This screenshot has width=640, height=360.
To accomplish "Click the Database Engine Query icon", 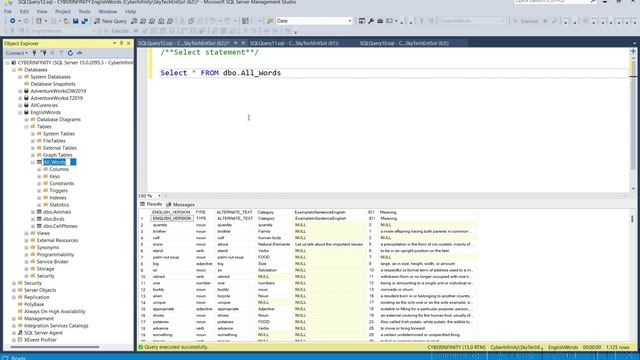I will coord(134,21).
